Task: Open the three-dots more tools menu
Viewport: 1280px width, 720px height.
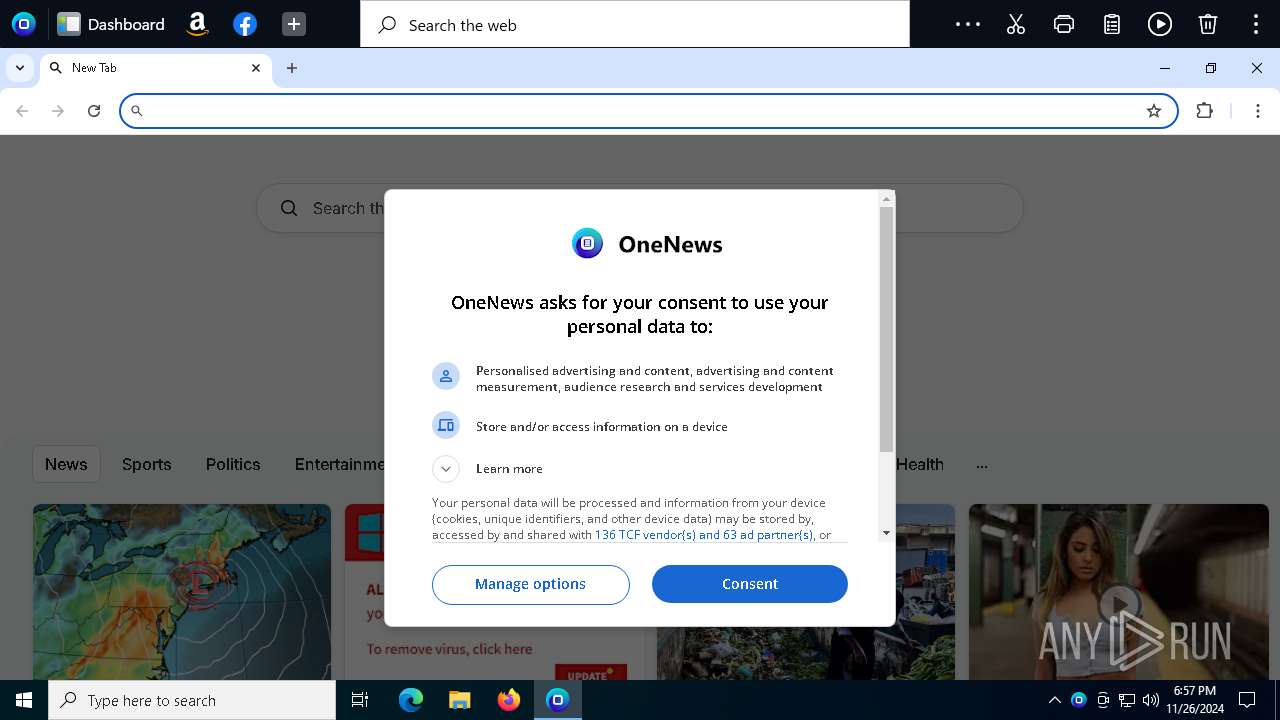Action: pyautogui.click(x=968, y=24)
